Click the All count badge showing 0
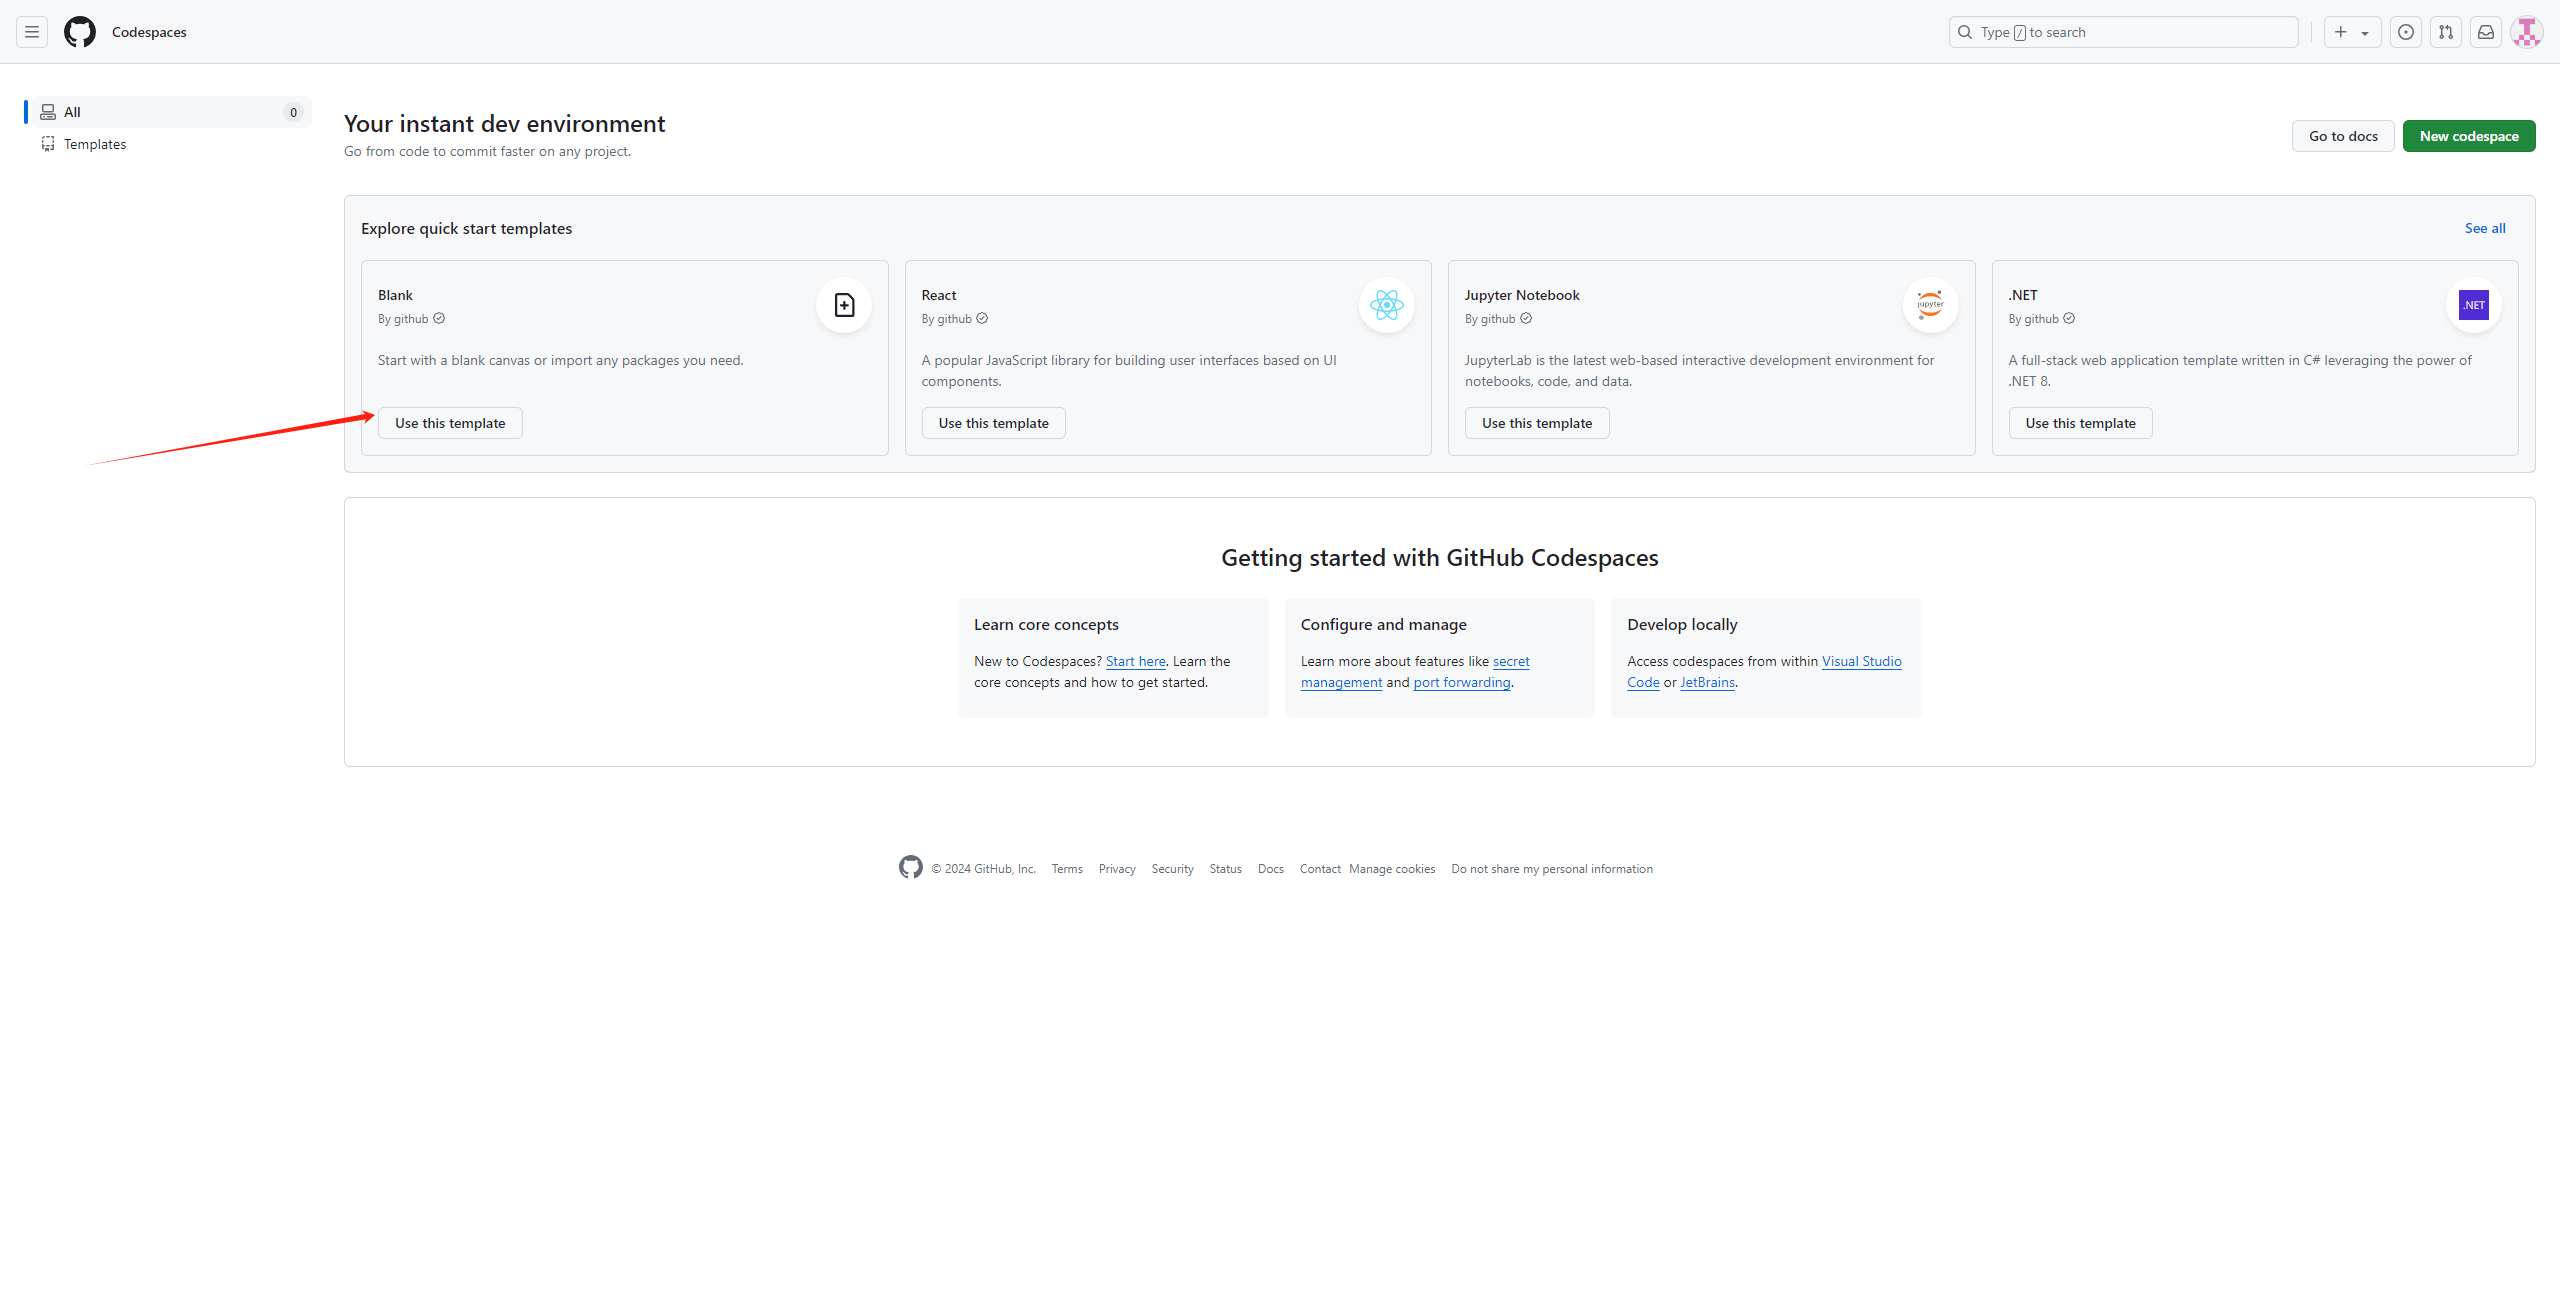The width and height of the screenshot is (2560, 1313). [x=293, y=112]
